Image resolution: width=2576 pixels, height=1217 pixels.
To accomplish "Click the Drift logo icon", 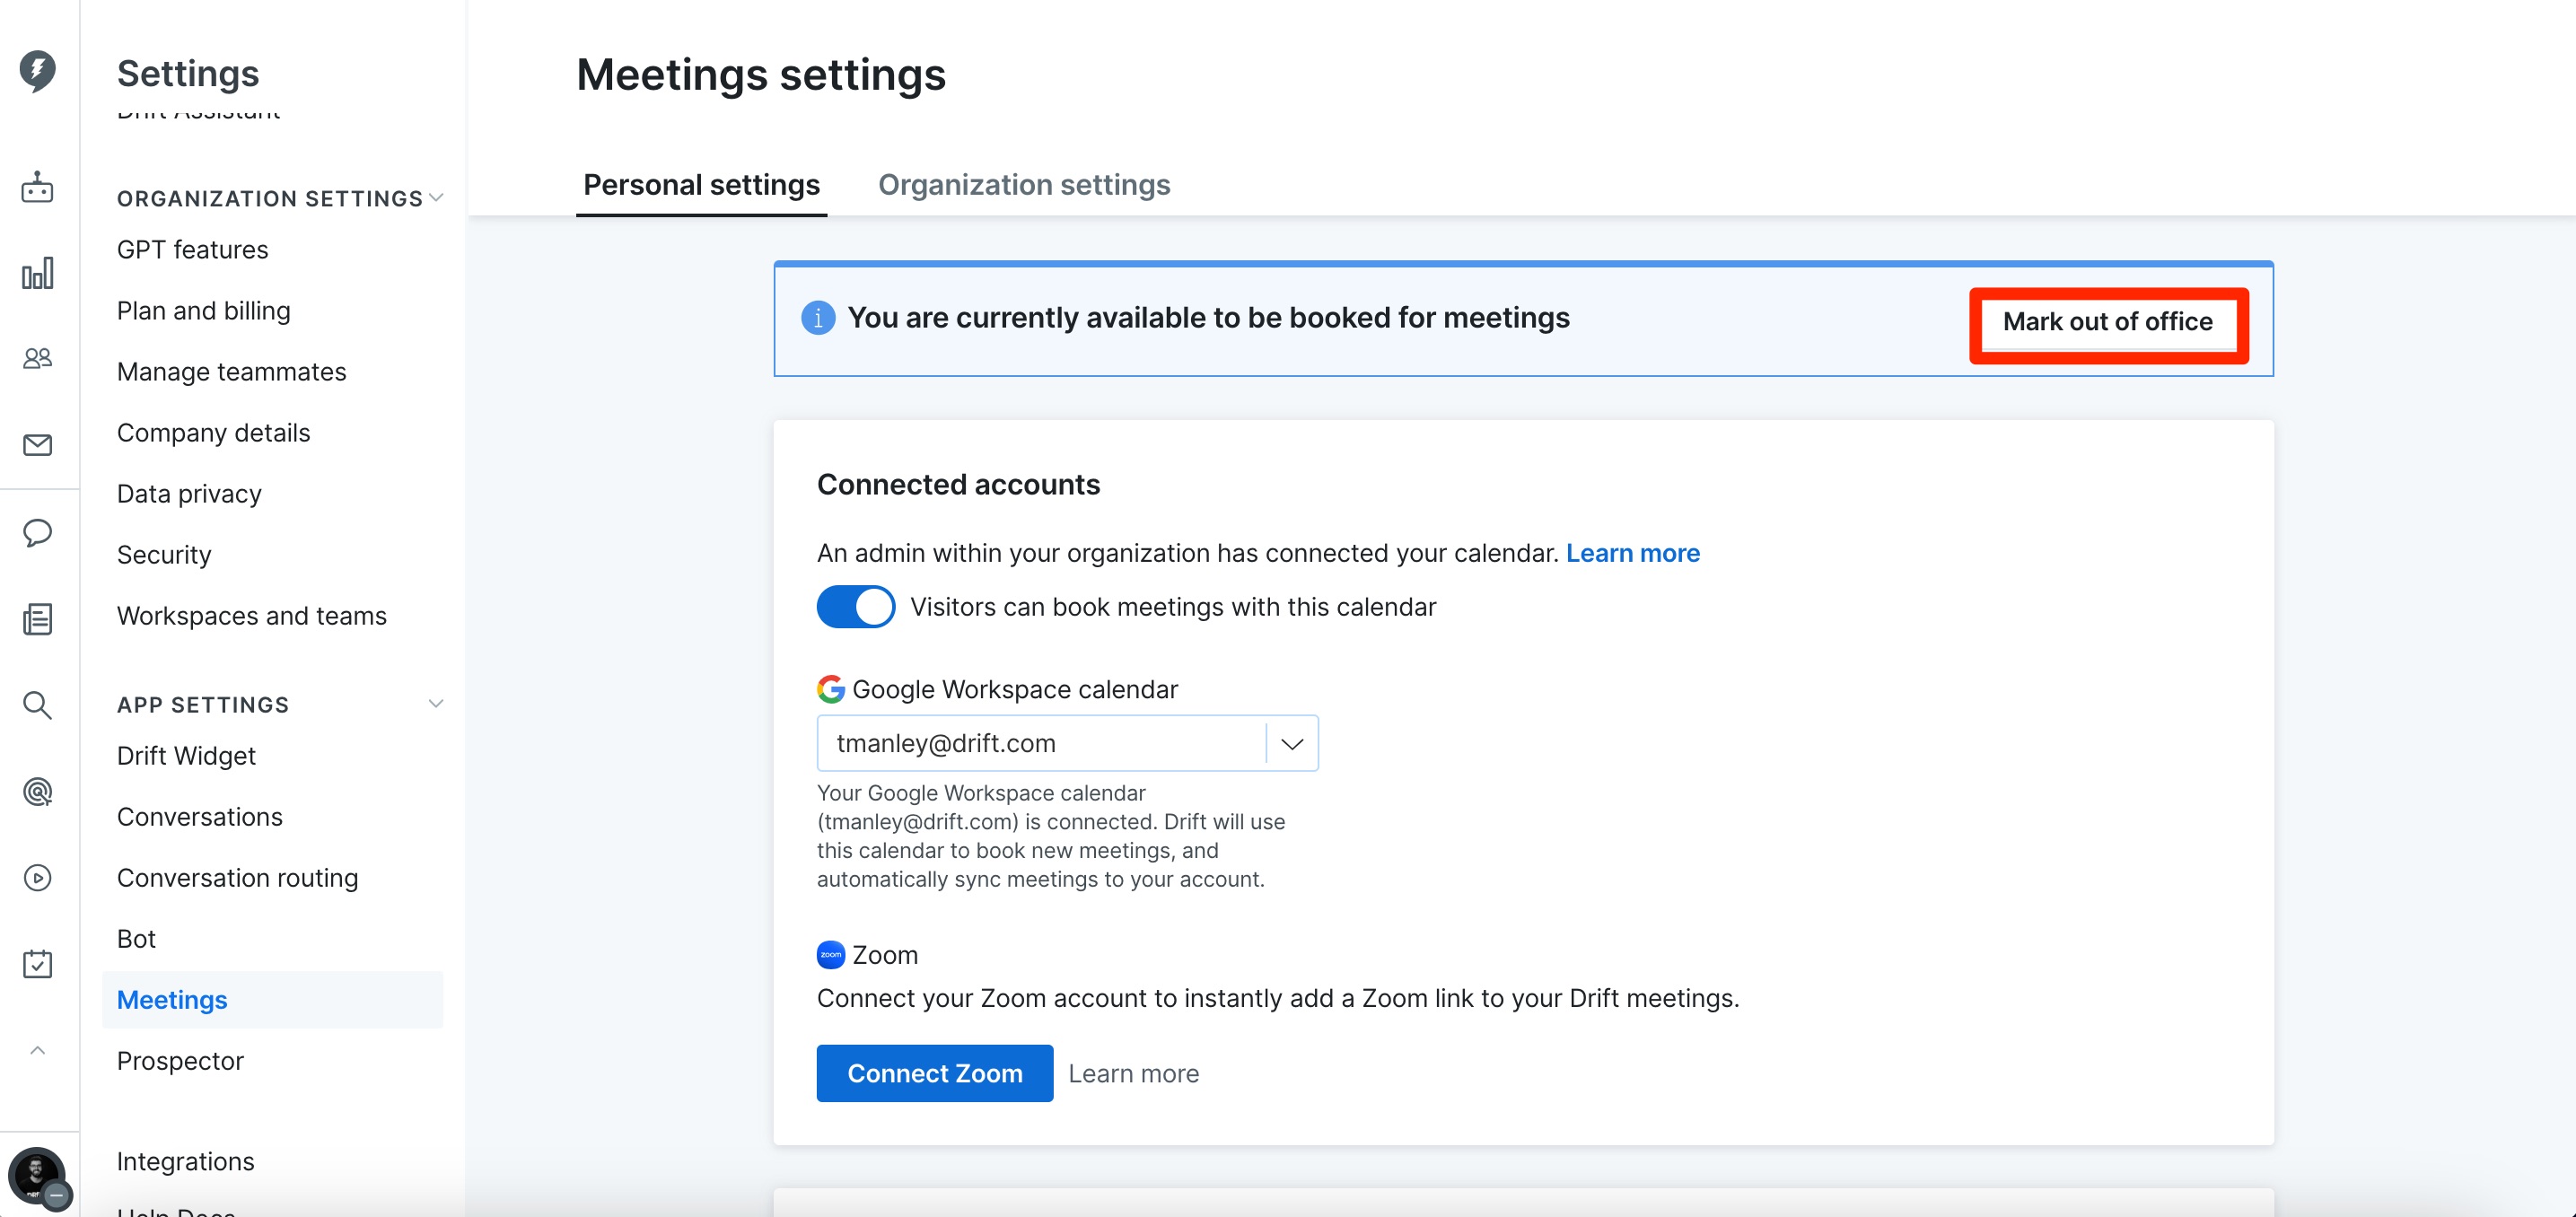I will [38, 70].
